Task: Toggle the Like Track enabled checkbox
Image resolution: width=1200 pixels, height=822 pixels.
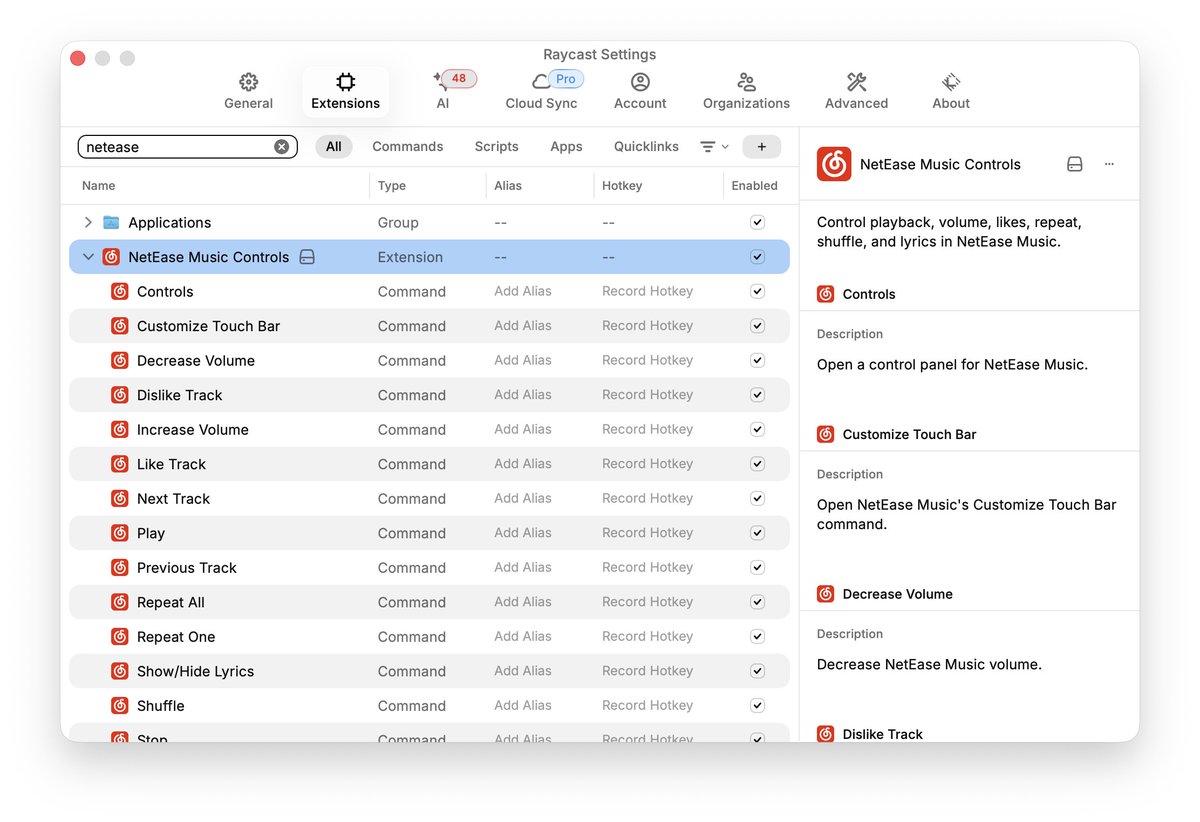Action: (757, 464)
